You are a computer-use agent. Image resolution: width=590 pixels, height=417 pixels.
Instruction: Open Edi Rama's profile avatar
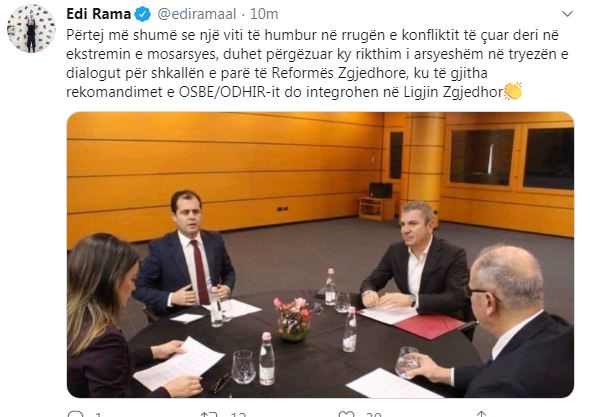tap(31, 29)
